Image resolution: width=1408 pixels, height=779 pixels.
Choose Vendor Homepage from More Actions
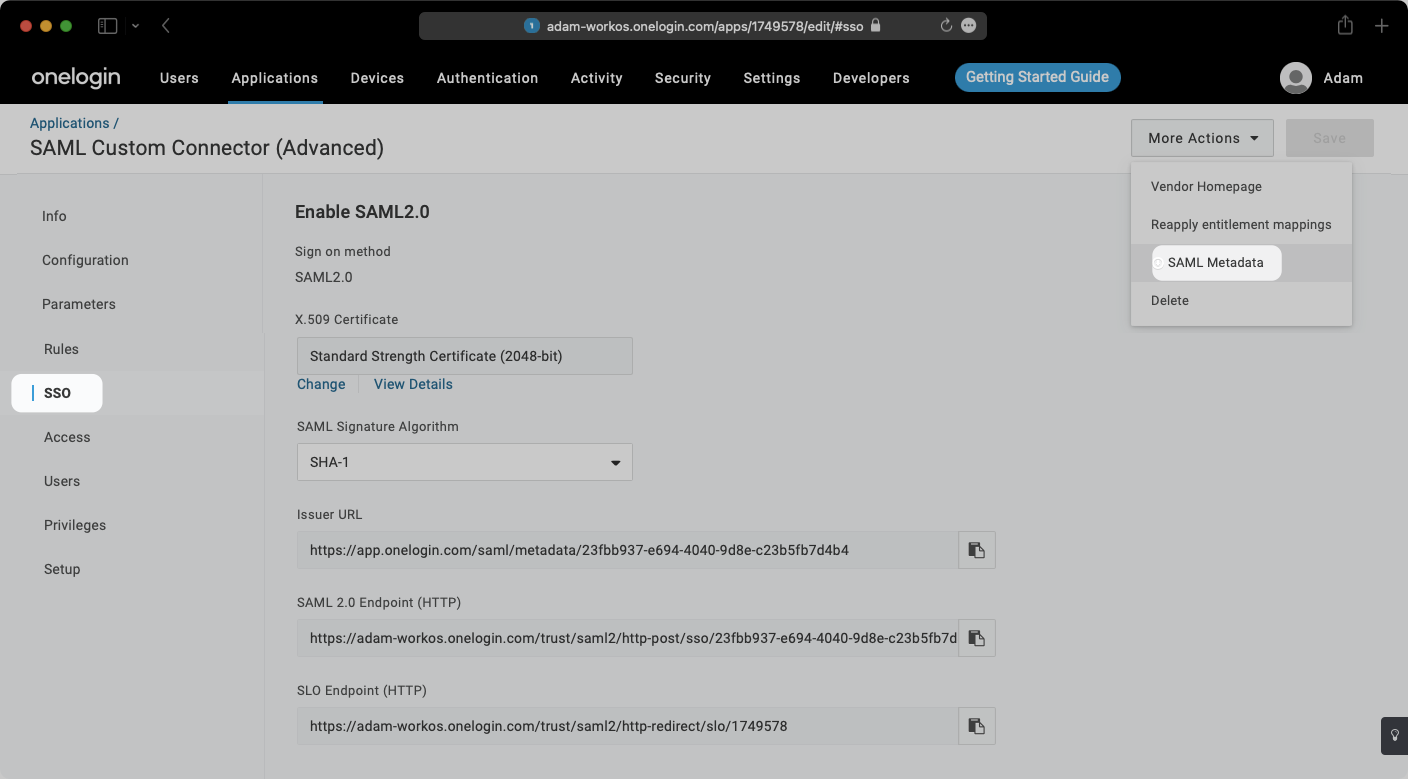click(1206, 186)
